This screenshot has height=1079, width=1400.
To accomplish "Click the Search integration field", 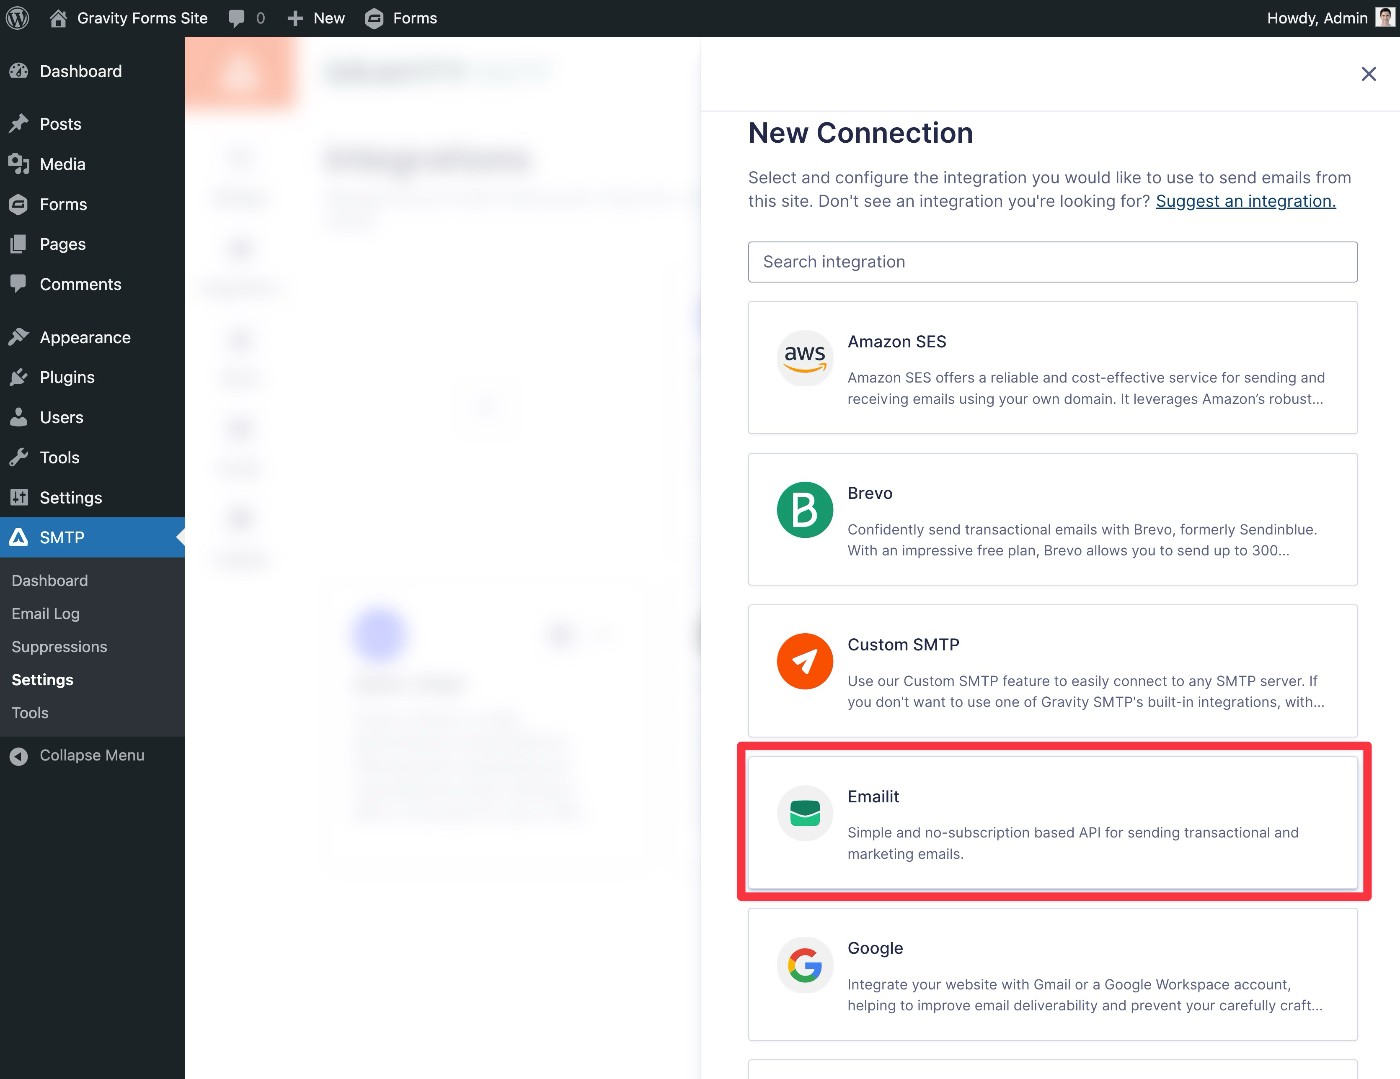I will (1052, 262).
